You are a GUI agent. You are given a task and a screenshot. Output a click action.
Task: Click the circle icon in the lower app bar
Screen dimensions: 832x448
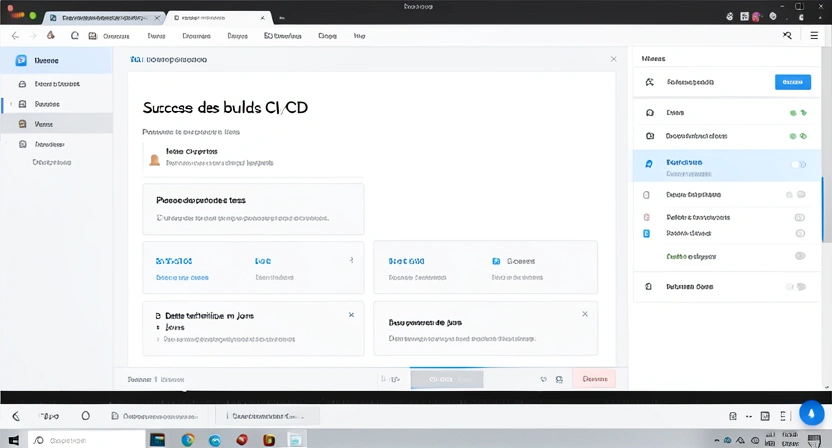pos(85,416)
